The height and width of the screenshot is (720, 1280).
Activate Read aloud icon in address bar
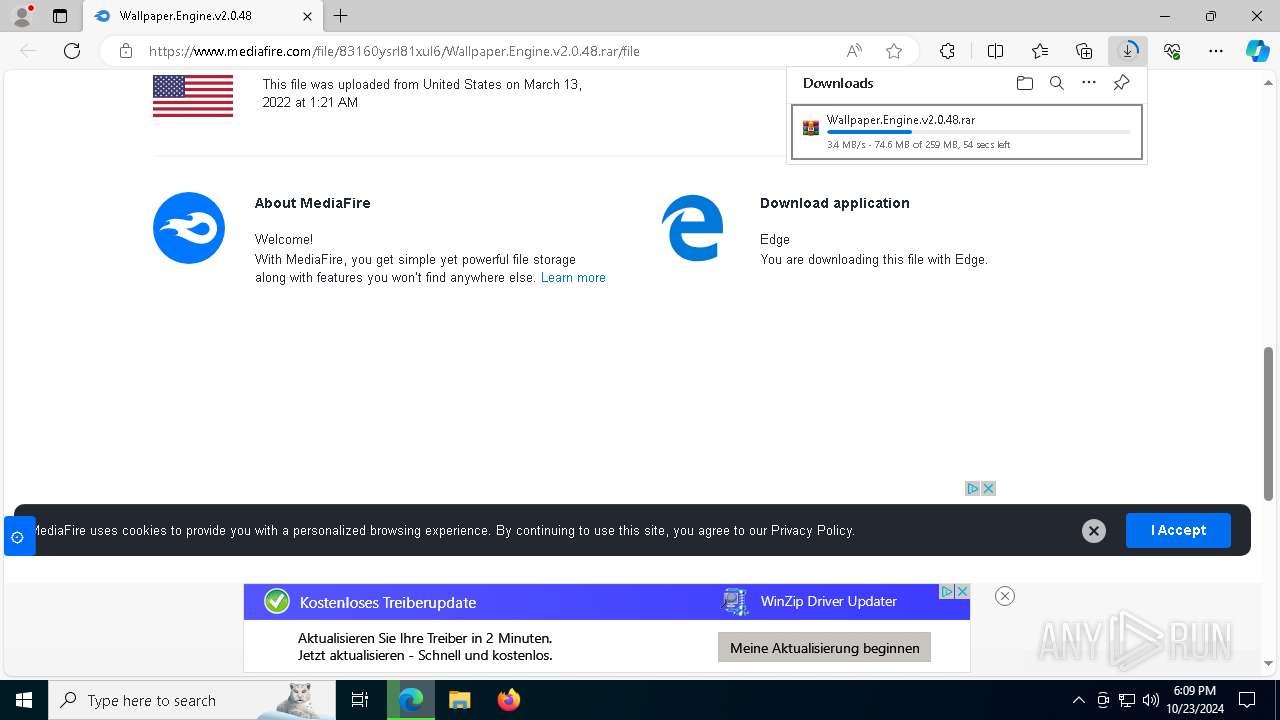pyautogui.click(x=854, y=51)
